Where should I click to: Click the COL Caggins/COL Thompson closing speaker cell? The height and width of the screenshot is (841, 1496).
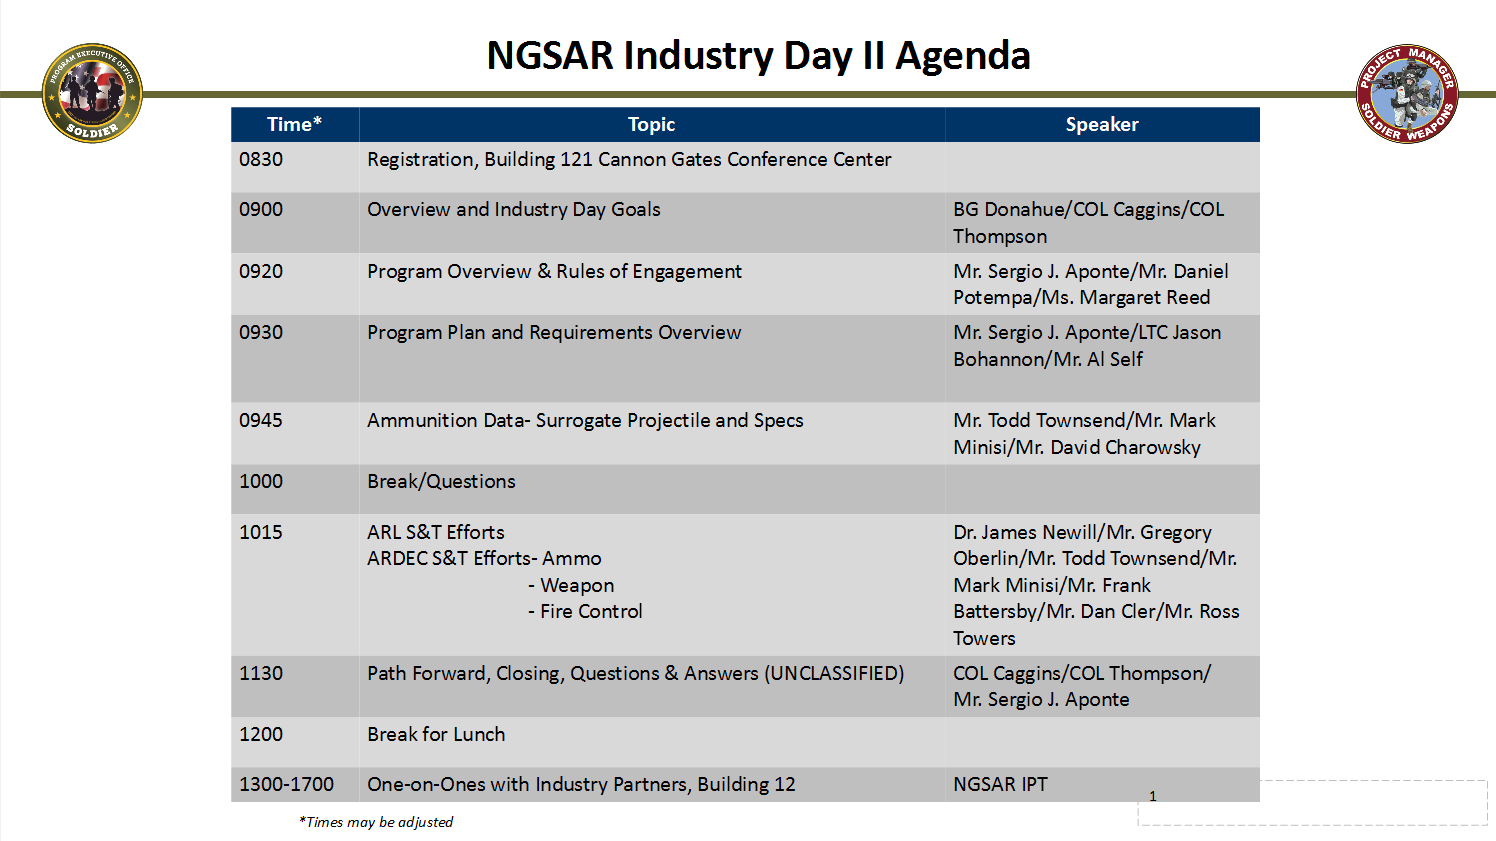click(x=1102, y=686)
